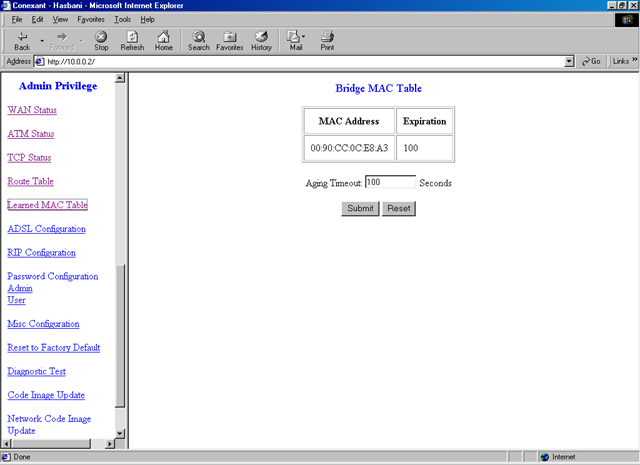This screenshot has height=465, width=640.
Task: Click the MAC Address column header
Action: 349,121
